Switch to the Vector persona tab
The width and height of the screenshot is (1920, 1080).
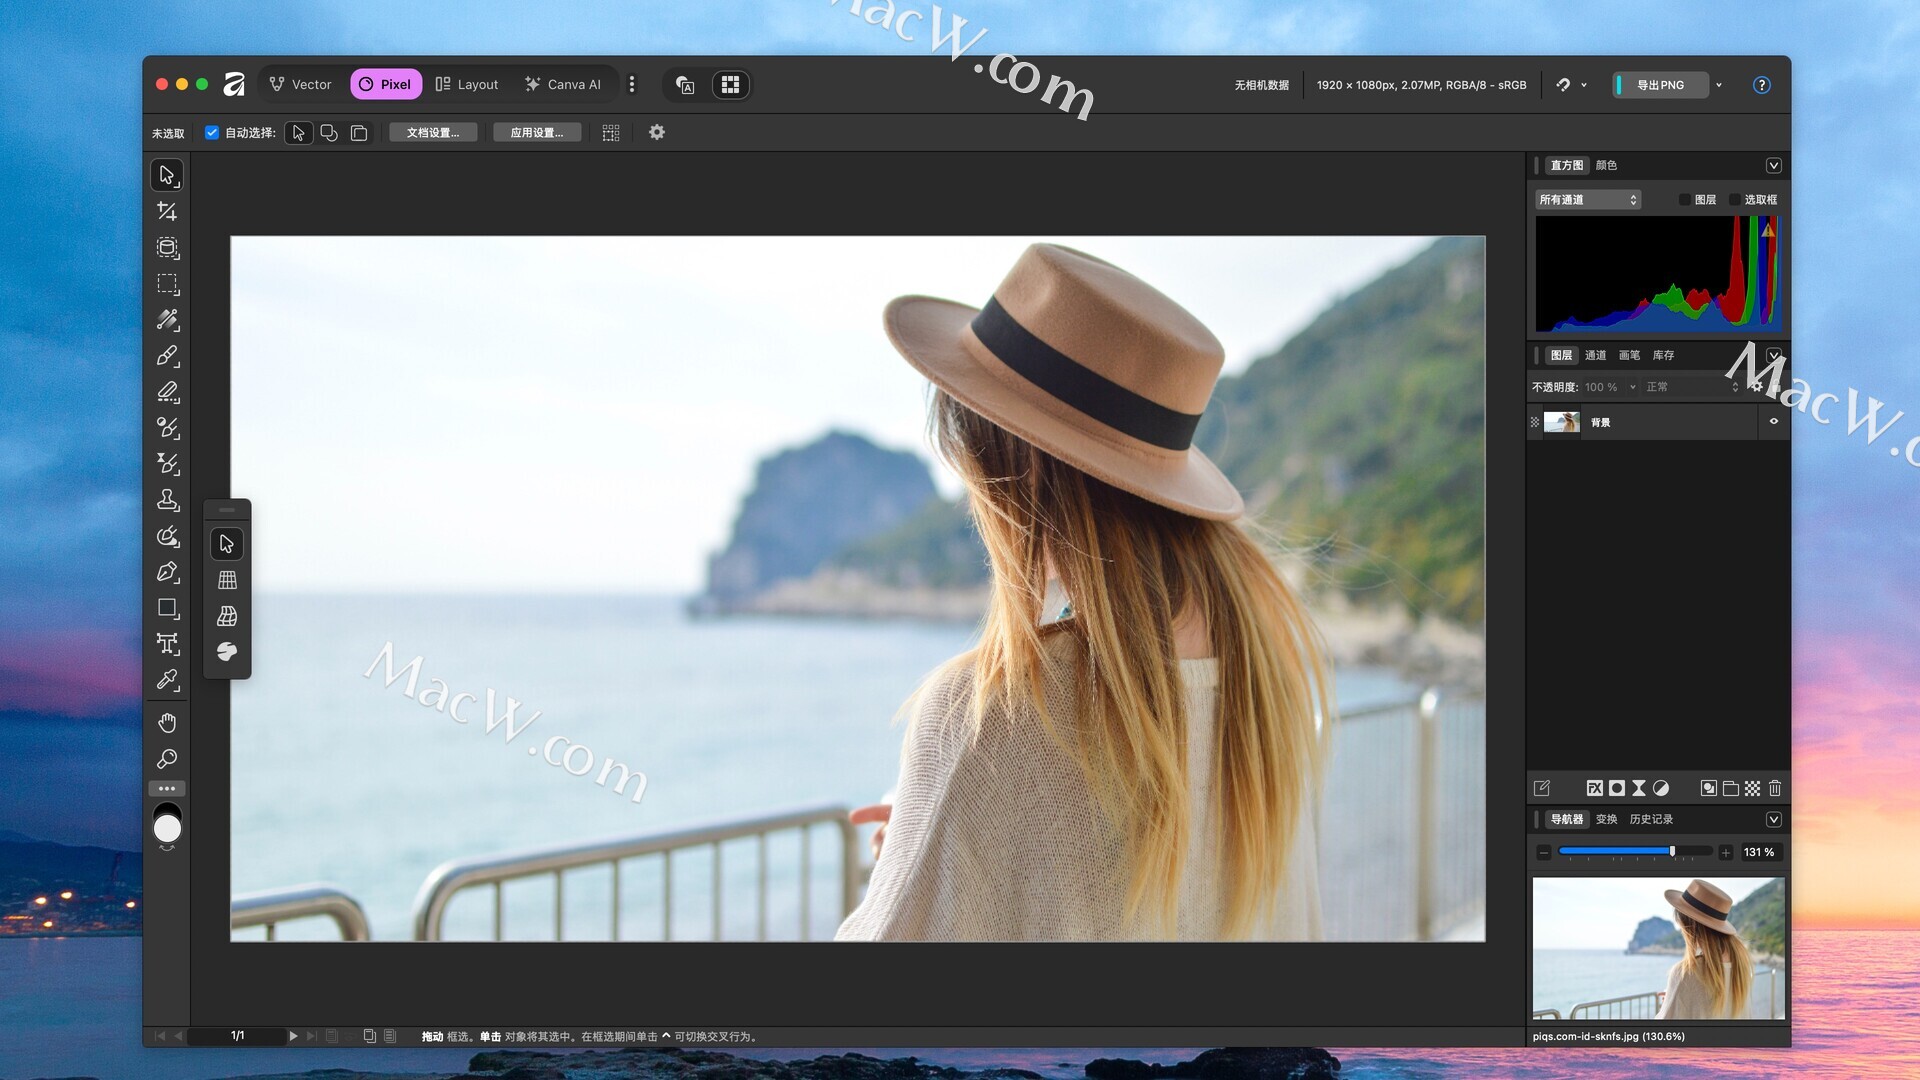[301, 85]
